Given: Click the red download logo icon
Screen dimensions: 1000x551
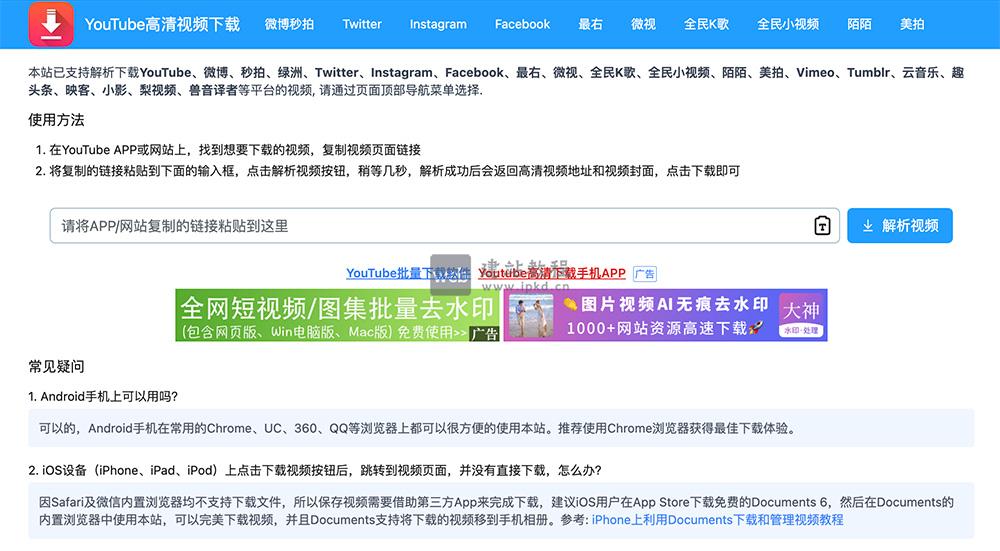Looking at the screenshot, I should [x=51, y=24].
